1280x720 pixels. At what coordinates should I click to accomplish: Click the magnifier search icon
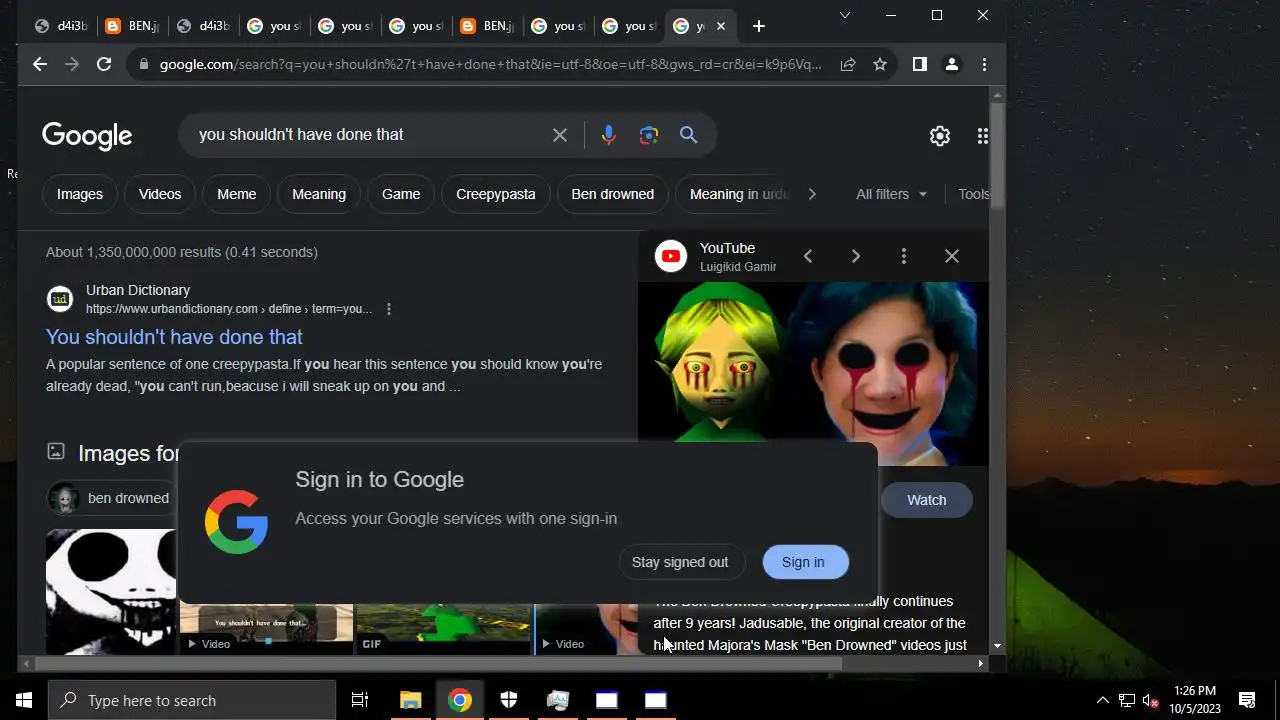pos(689,135)
